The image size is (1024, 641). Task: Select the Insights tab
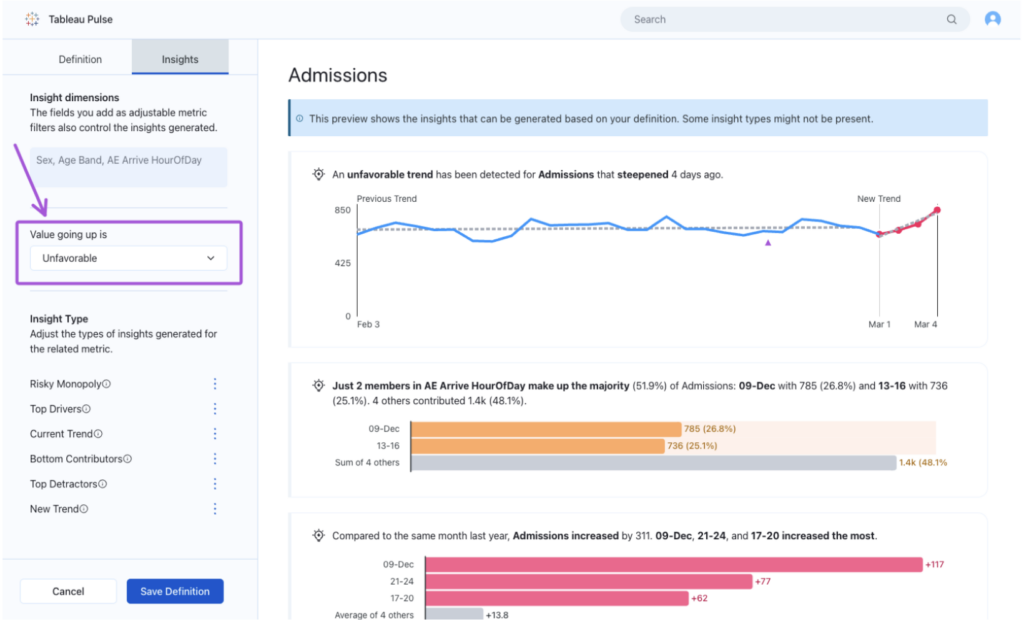click(x=180, y=58)
